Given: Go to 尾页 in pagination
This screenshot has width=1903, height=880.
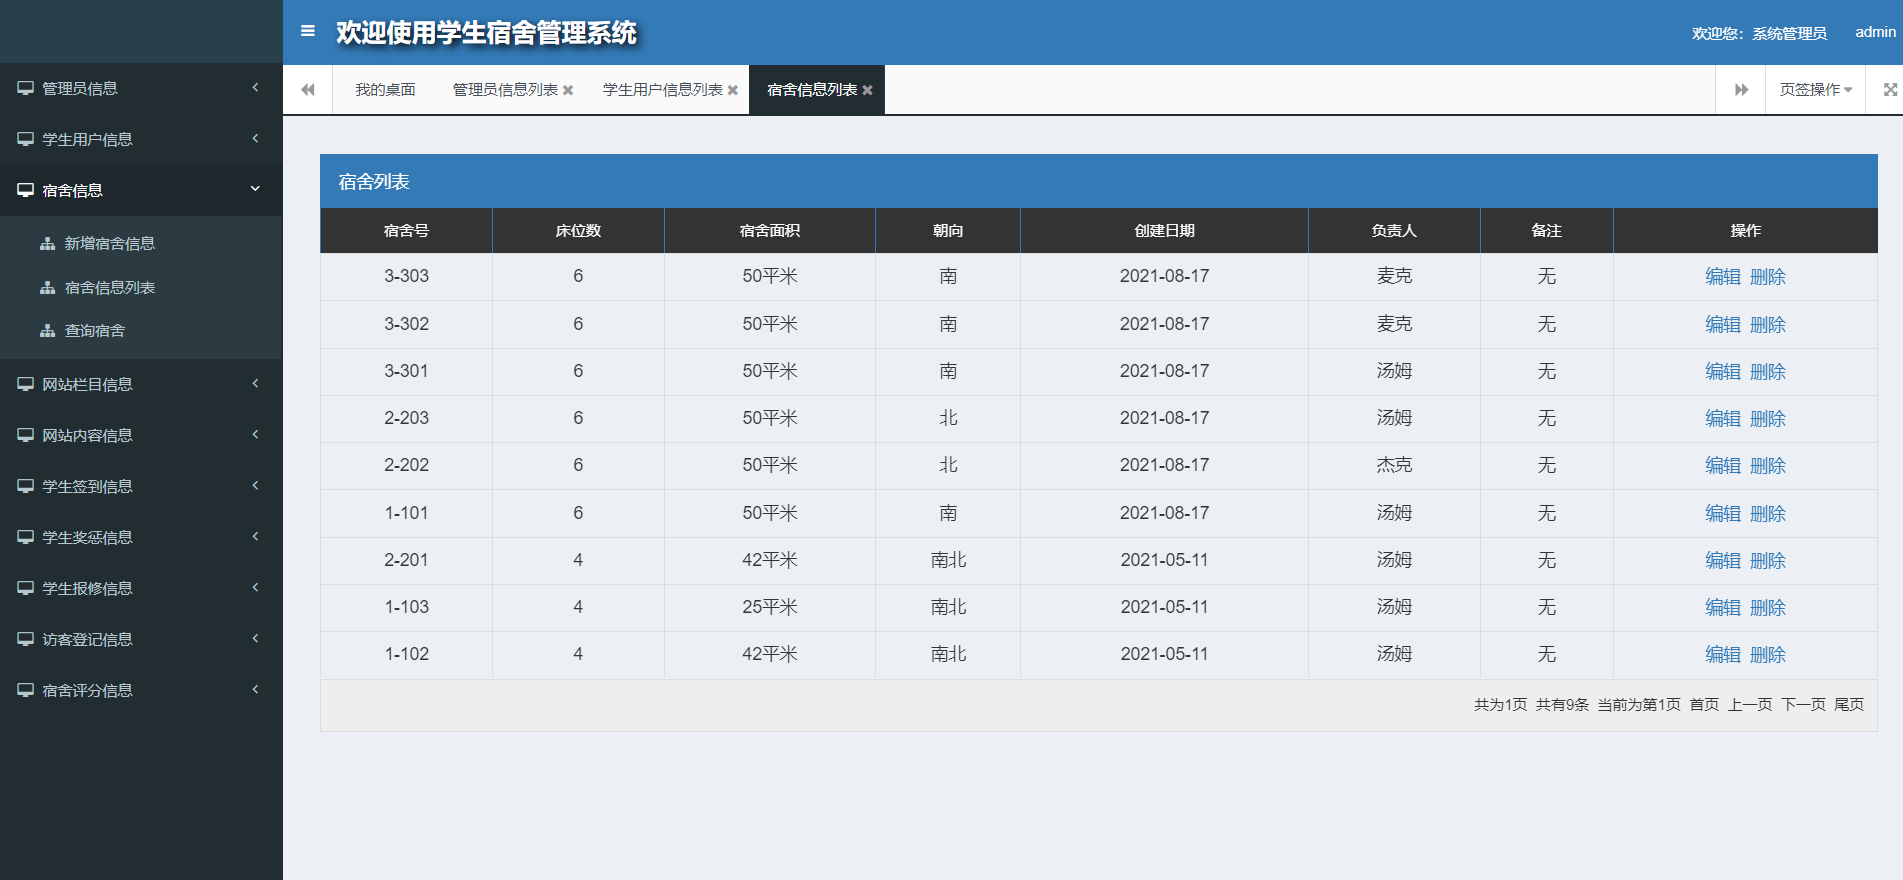Looking at the screenshot, I should click(1849, 705).
